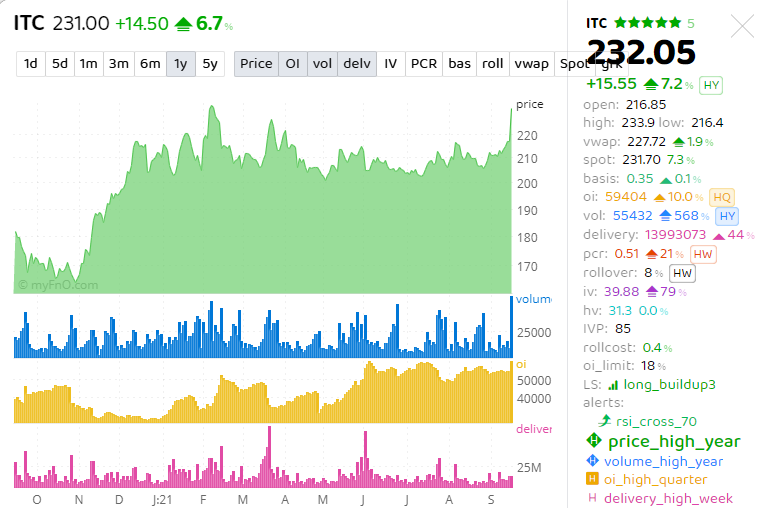Close the ITC detail panel
Screen dimensions: 761x508
click(x=743, y=26)
